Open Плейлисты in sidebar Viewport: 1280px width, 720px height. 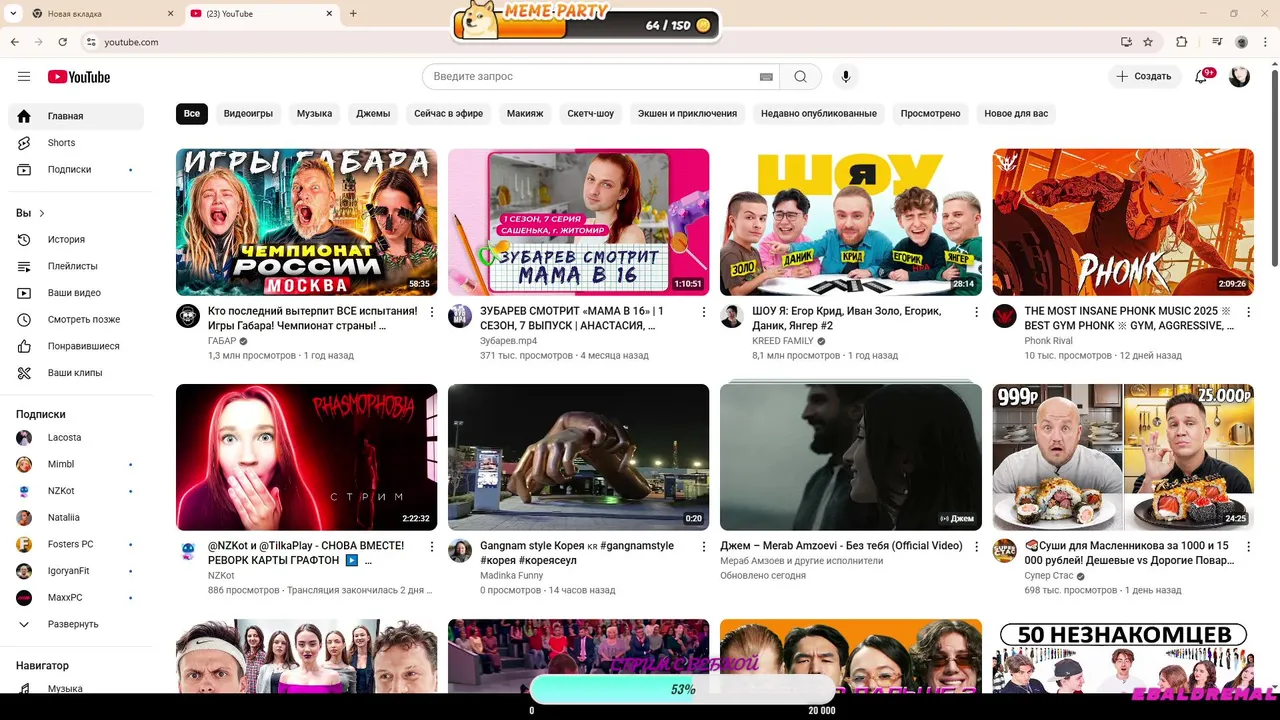pyautogui.click(x=76, y=266)
